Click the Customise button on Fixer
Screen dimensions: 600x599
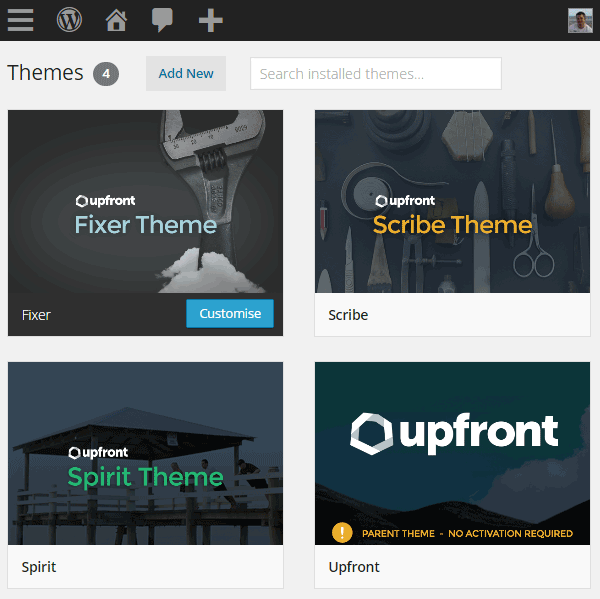(230, 313)
